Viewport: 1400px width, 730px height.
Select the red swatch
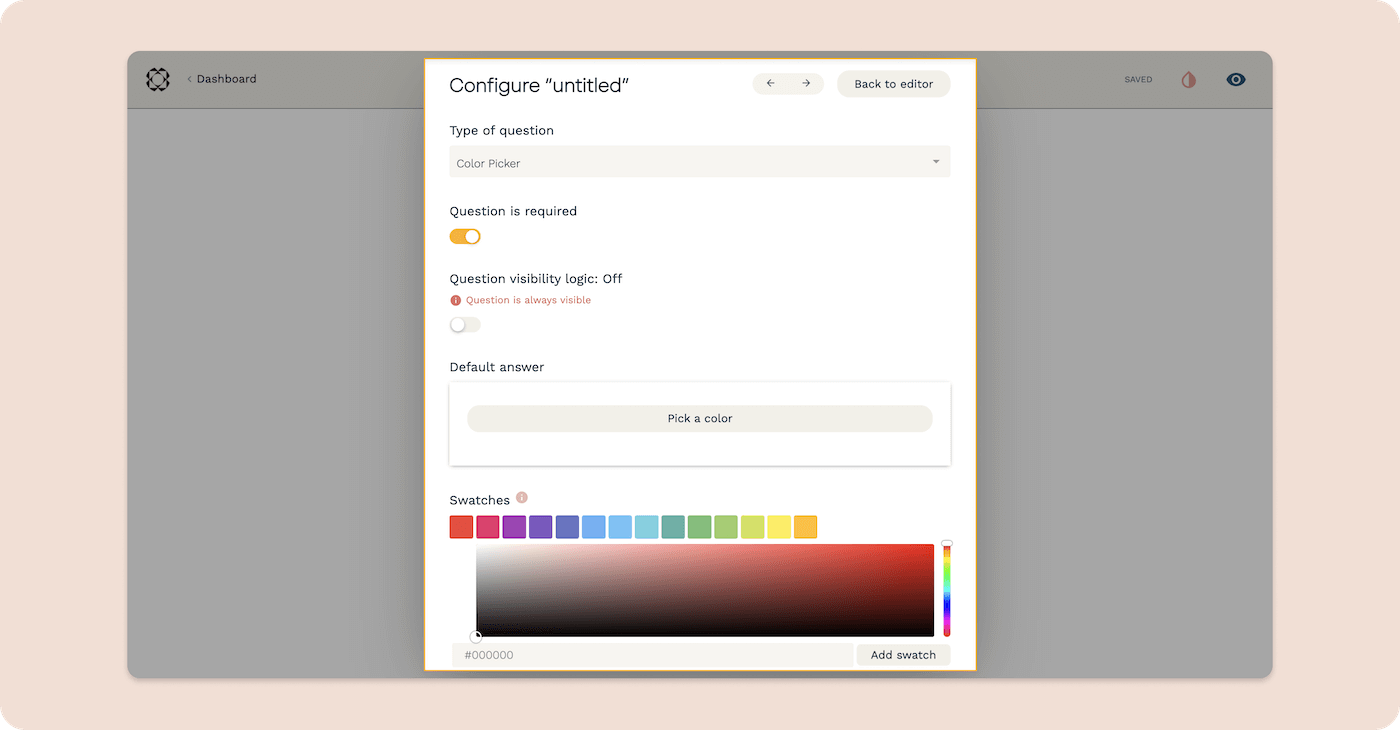(x=461, y=527)
